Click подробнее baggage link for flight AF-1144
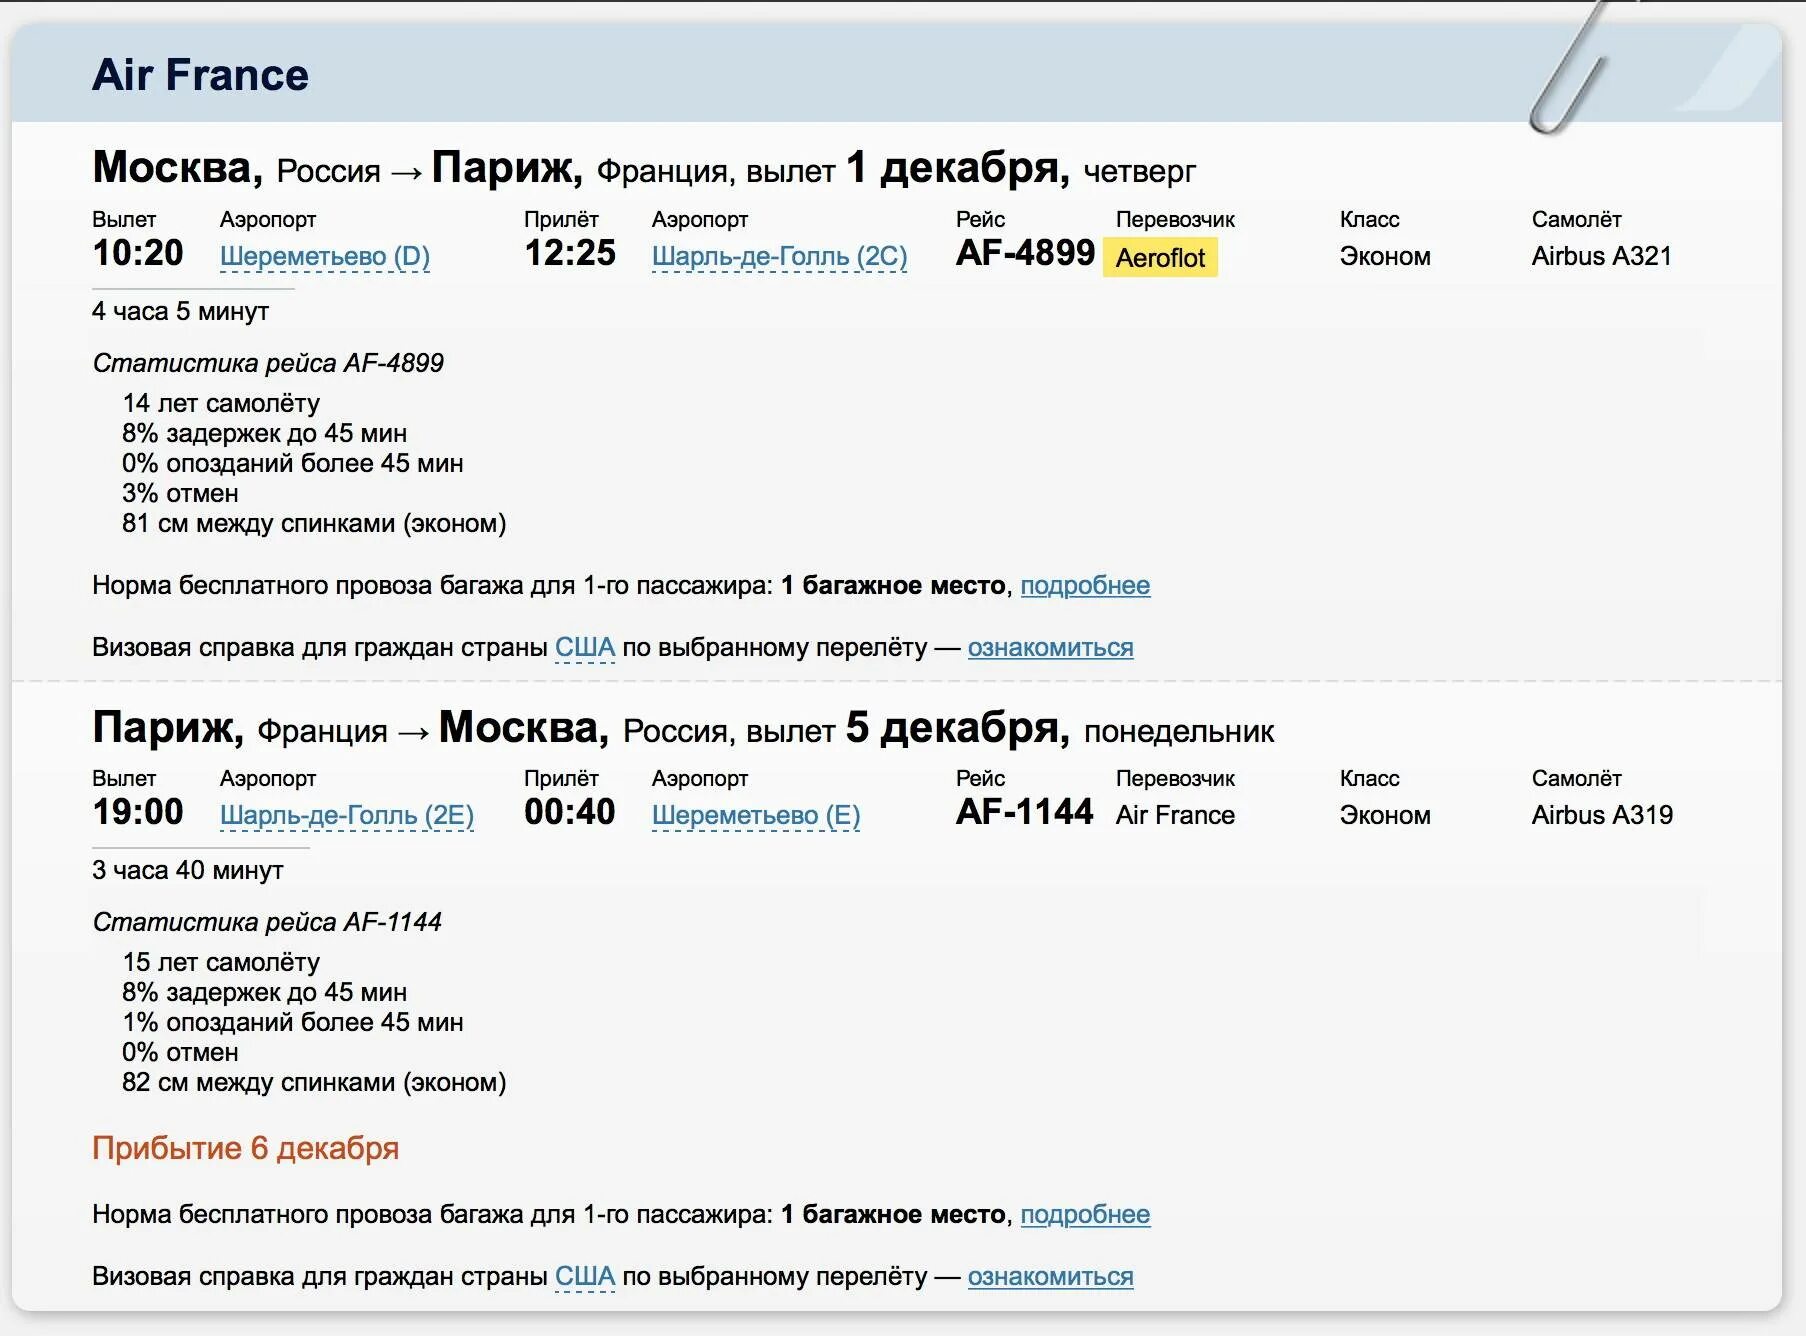This screenshot has width=1806, height=1336. pyautogui.click(x=1085, y=1215)
